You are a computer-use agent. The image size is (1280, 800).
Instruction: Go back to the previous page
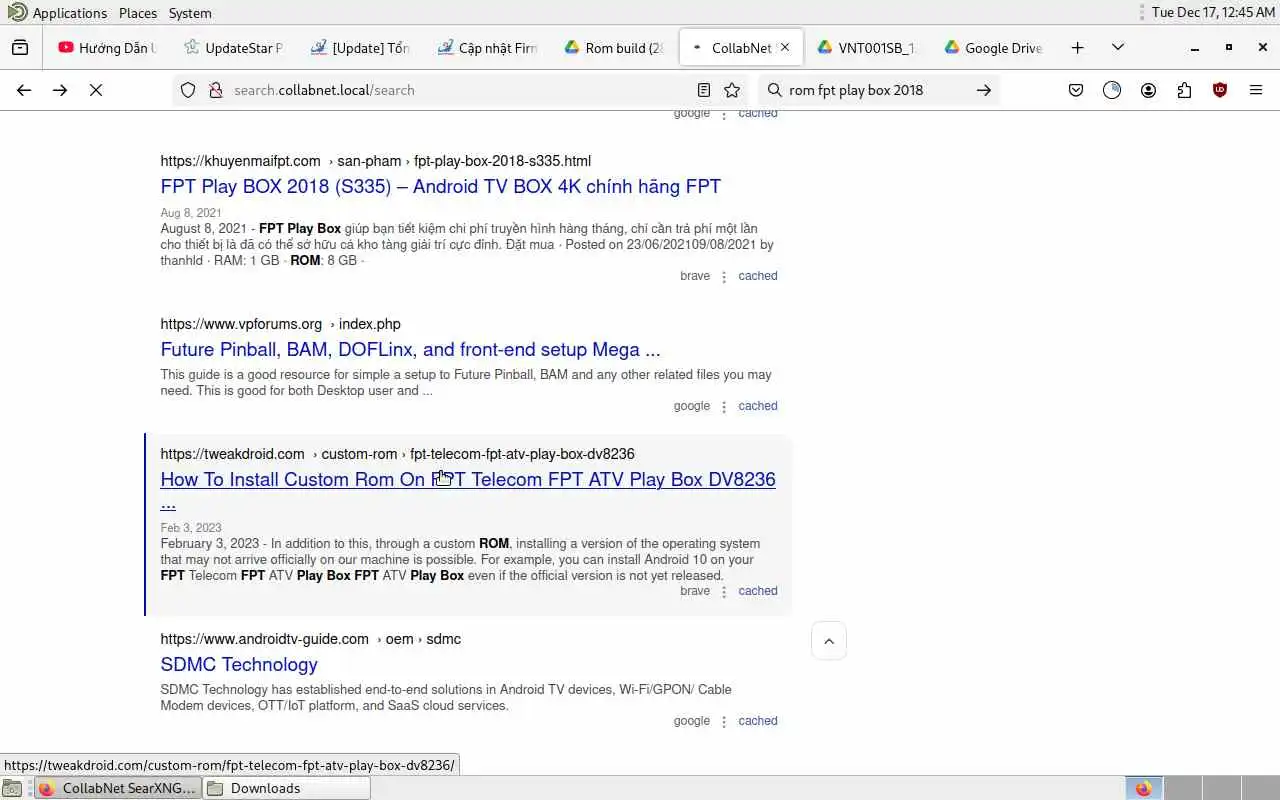pos(24,90)
